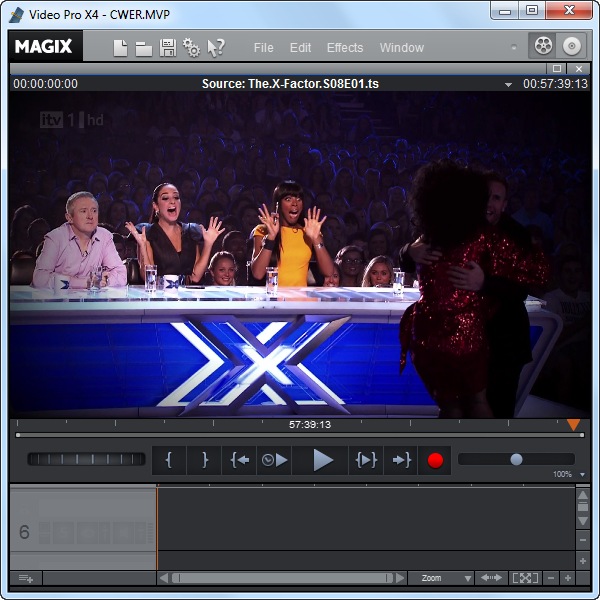Close the Video Pro X4 window
Image resolution: width=600 pixels, height=600 pixels.
[x=569, y=11]
